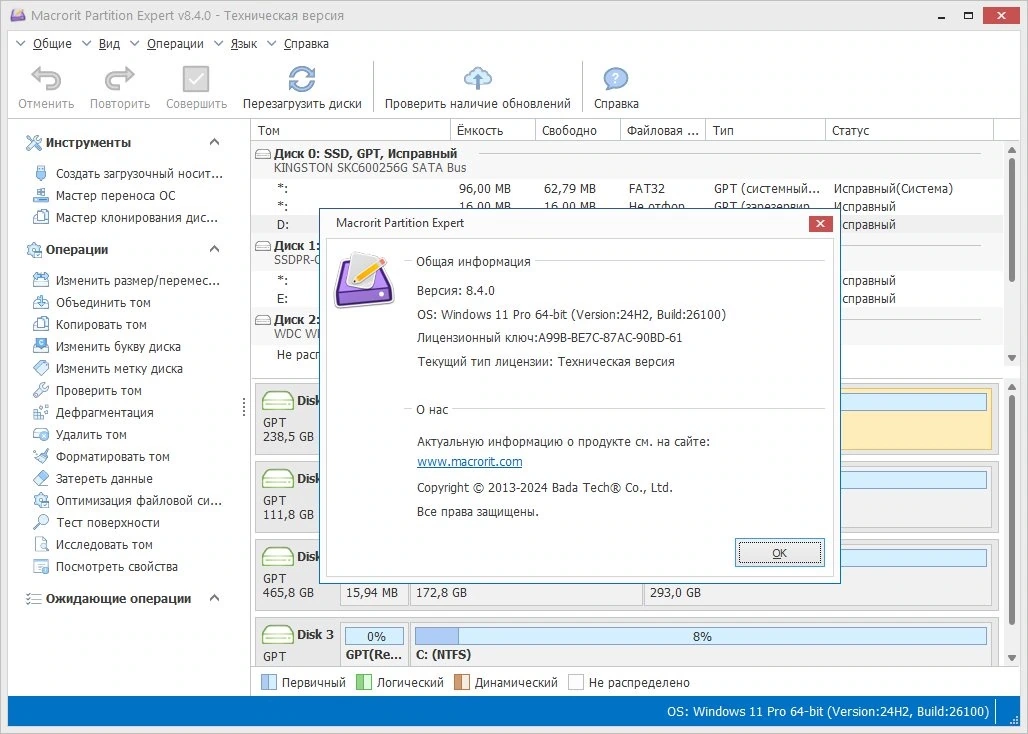Click the Логический legend color swatch
1028x734 pixels.
click(364, 682)
